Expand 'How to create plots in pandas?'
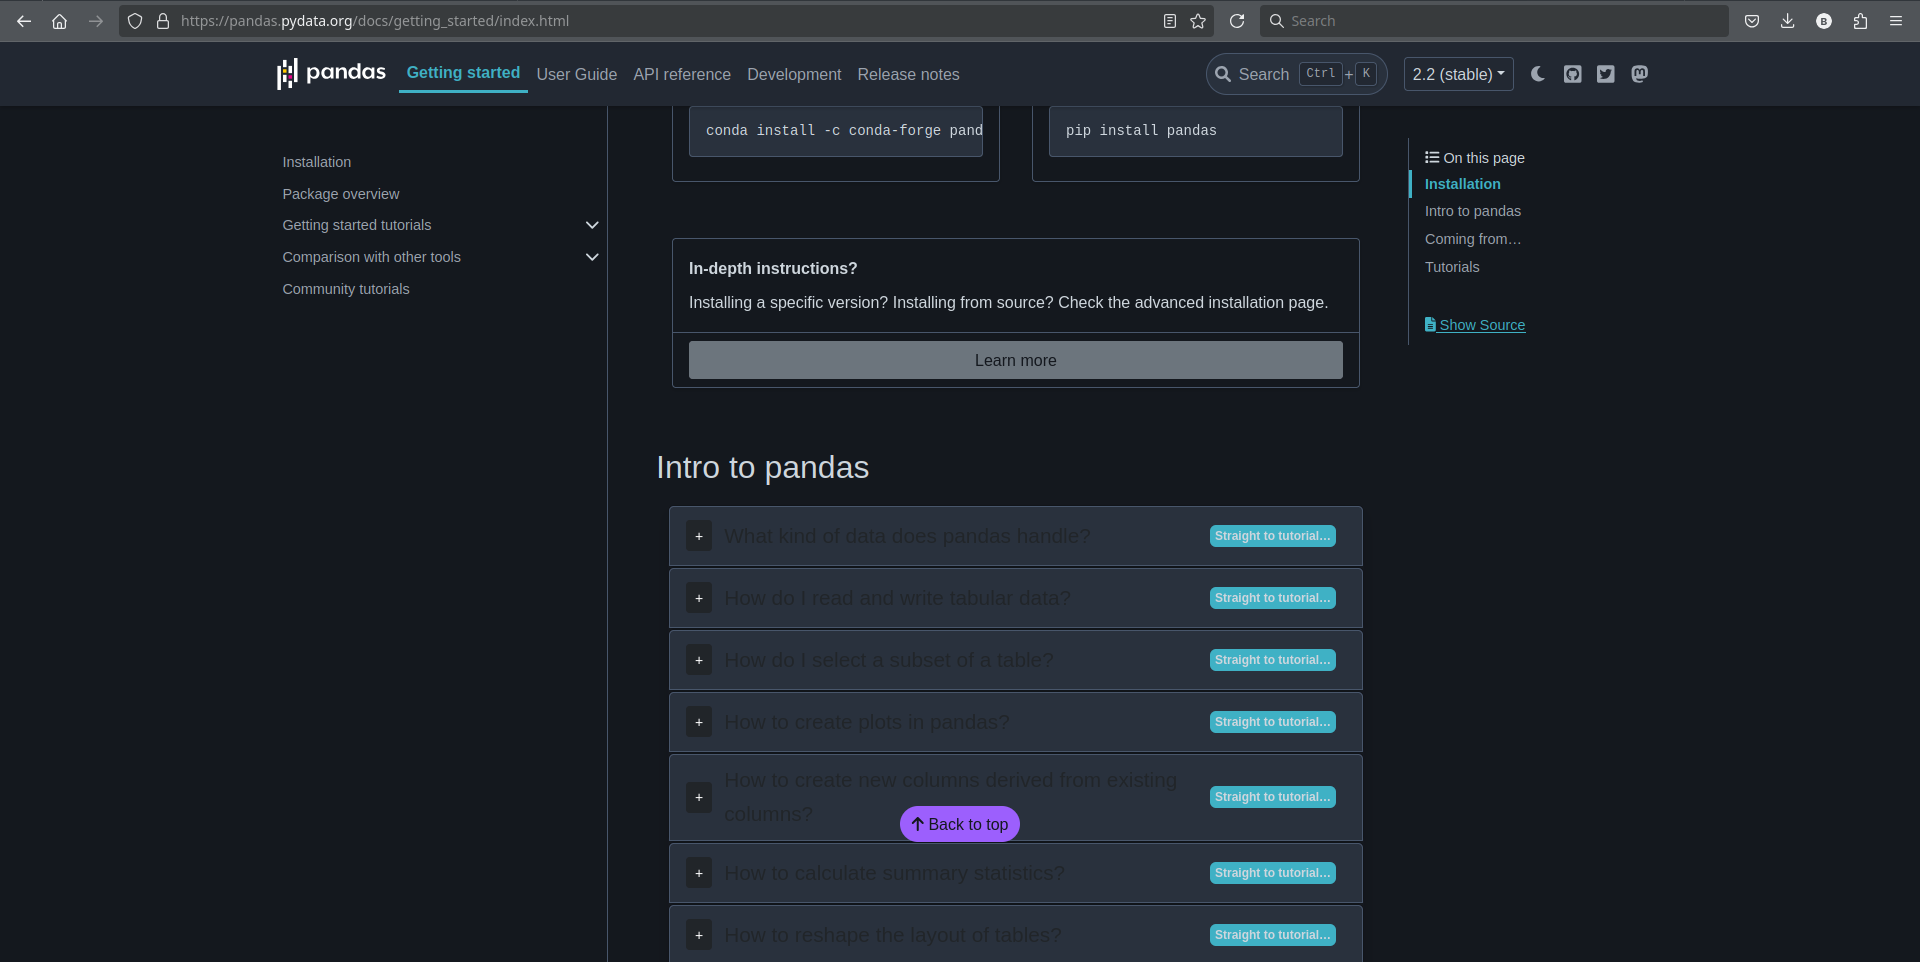 pos(699,722)
